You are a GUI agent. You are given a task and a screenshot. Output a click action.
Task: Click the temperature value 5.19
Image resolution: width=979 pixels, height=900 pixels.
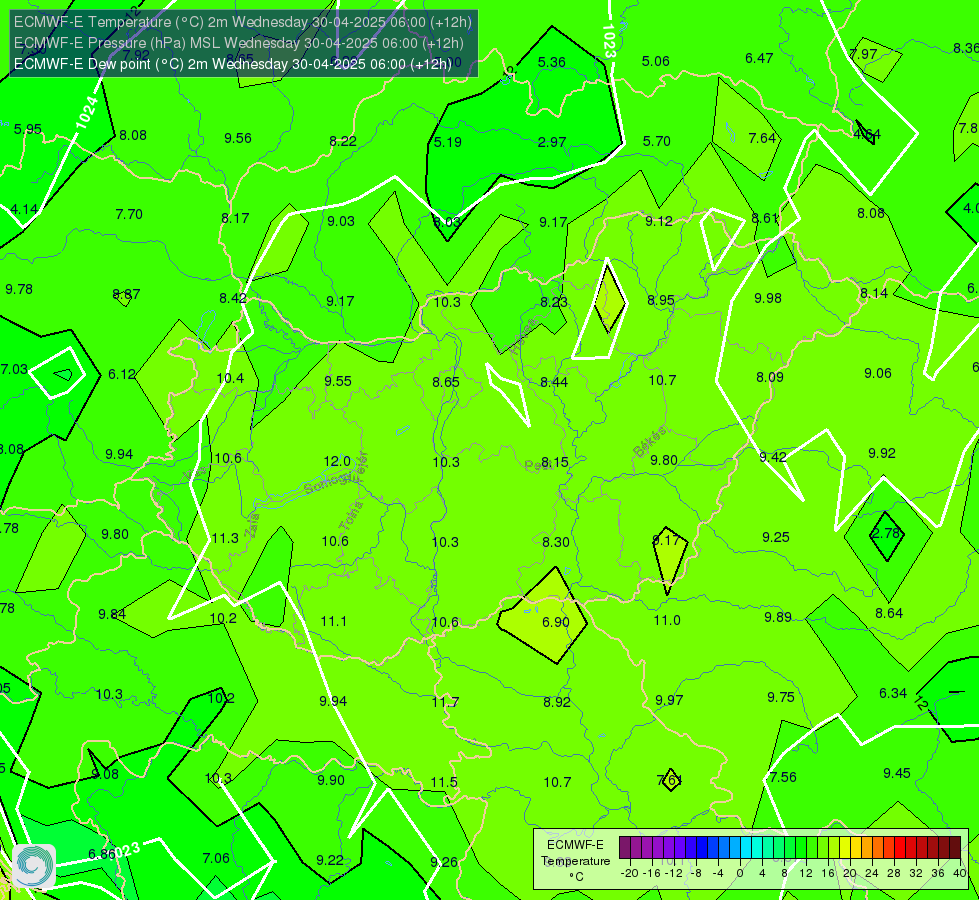pos(448,142)
